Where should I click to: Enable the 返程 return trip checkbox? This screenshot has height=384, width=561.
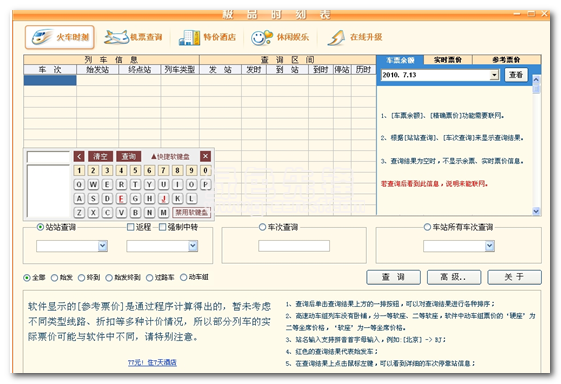coord(131,227)
